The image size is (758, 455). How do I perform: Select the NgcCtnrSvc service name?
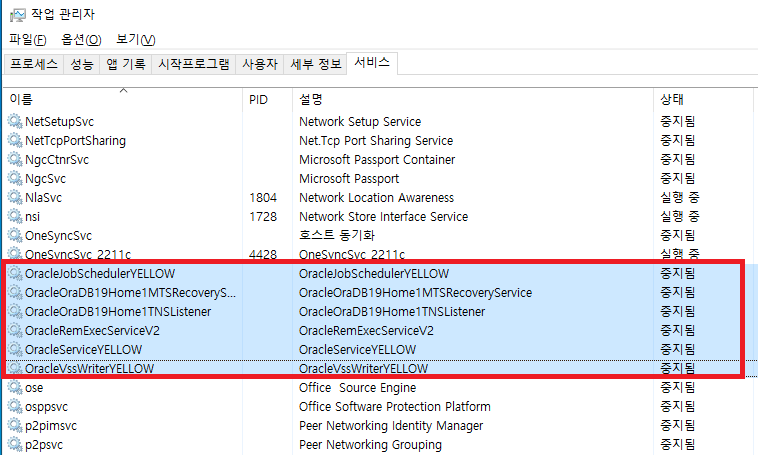(x=57, y=160)
